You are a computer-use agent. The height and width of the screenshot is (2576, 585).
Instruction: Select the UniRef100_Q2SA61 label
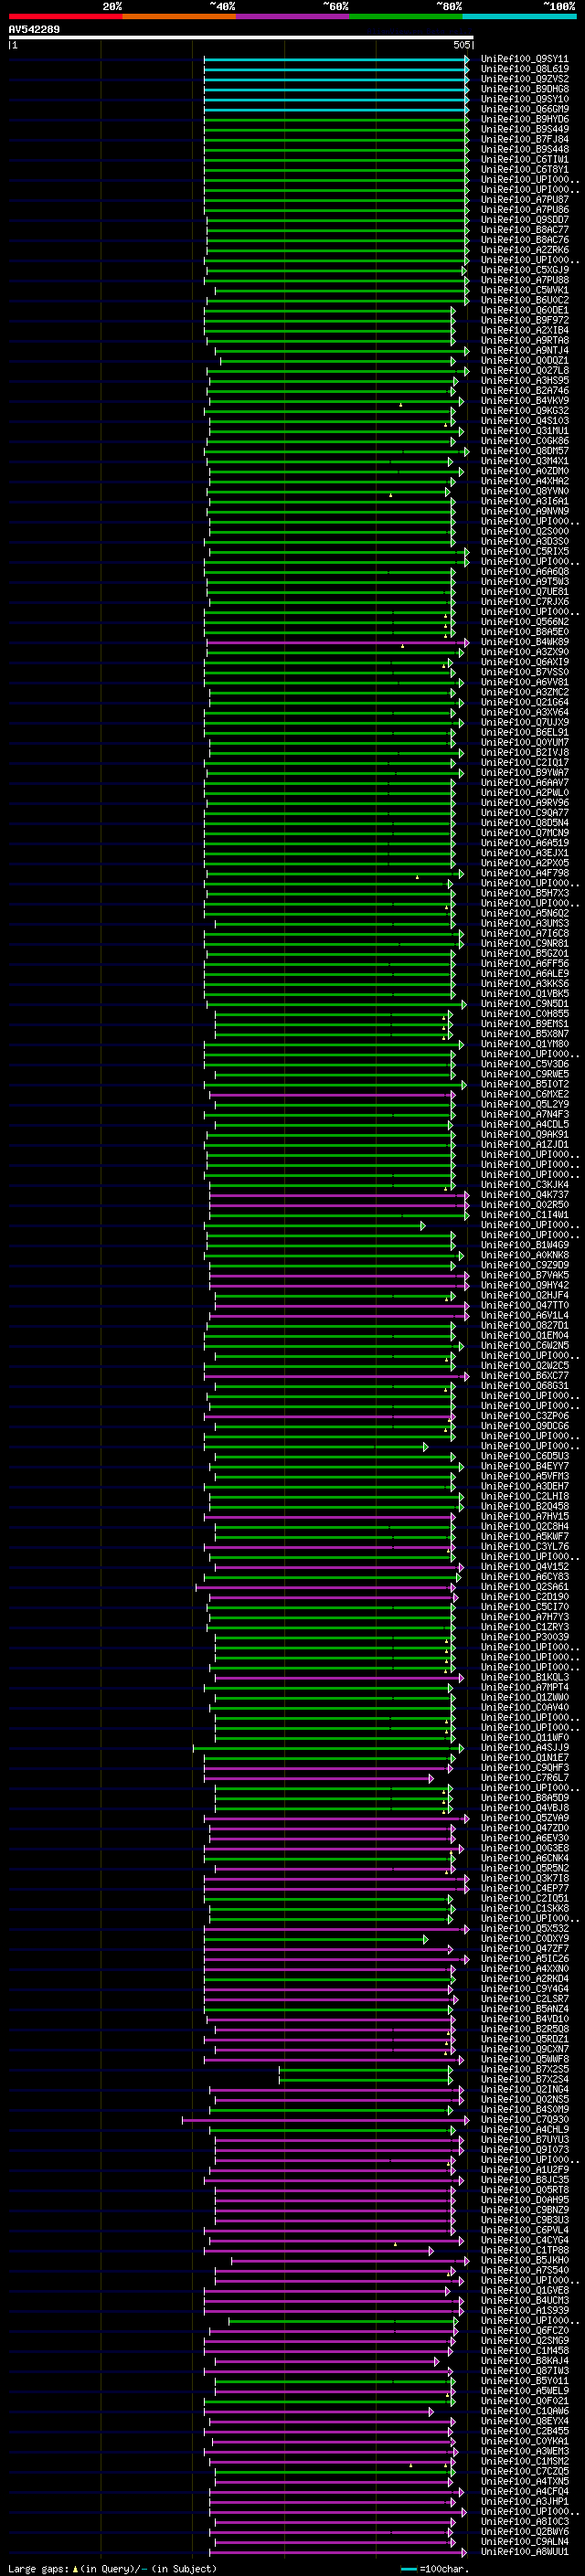524,1587
